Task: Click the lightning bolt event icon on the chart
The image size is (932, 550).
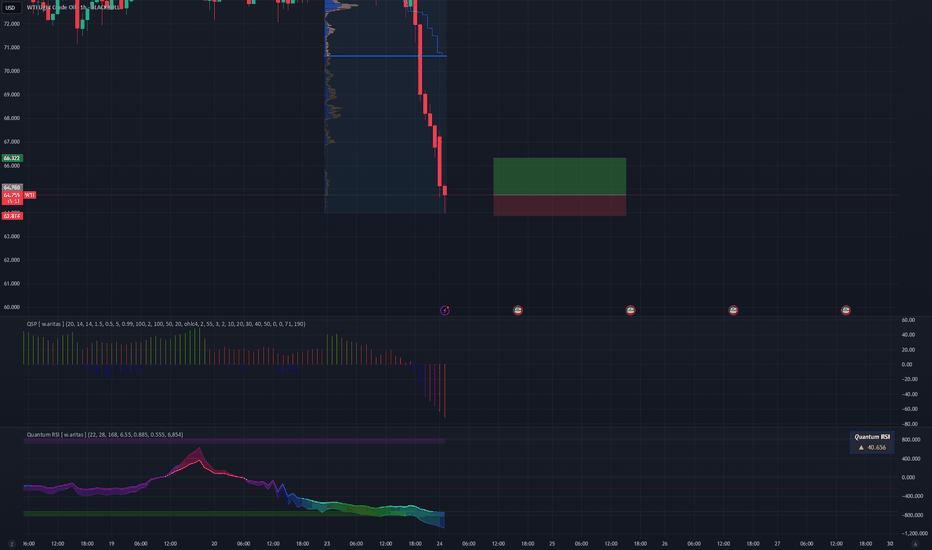Action: [445, 310]
